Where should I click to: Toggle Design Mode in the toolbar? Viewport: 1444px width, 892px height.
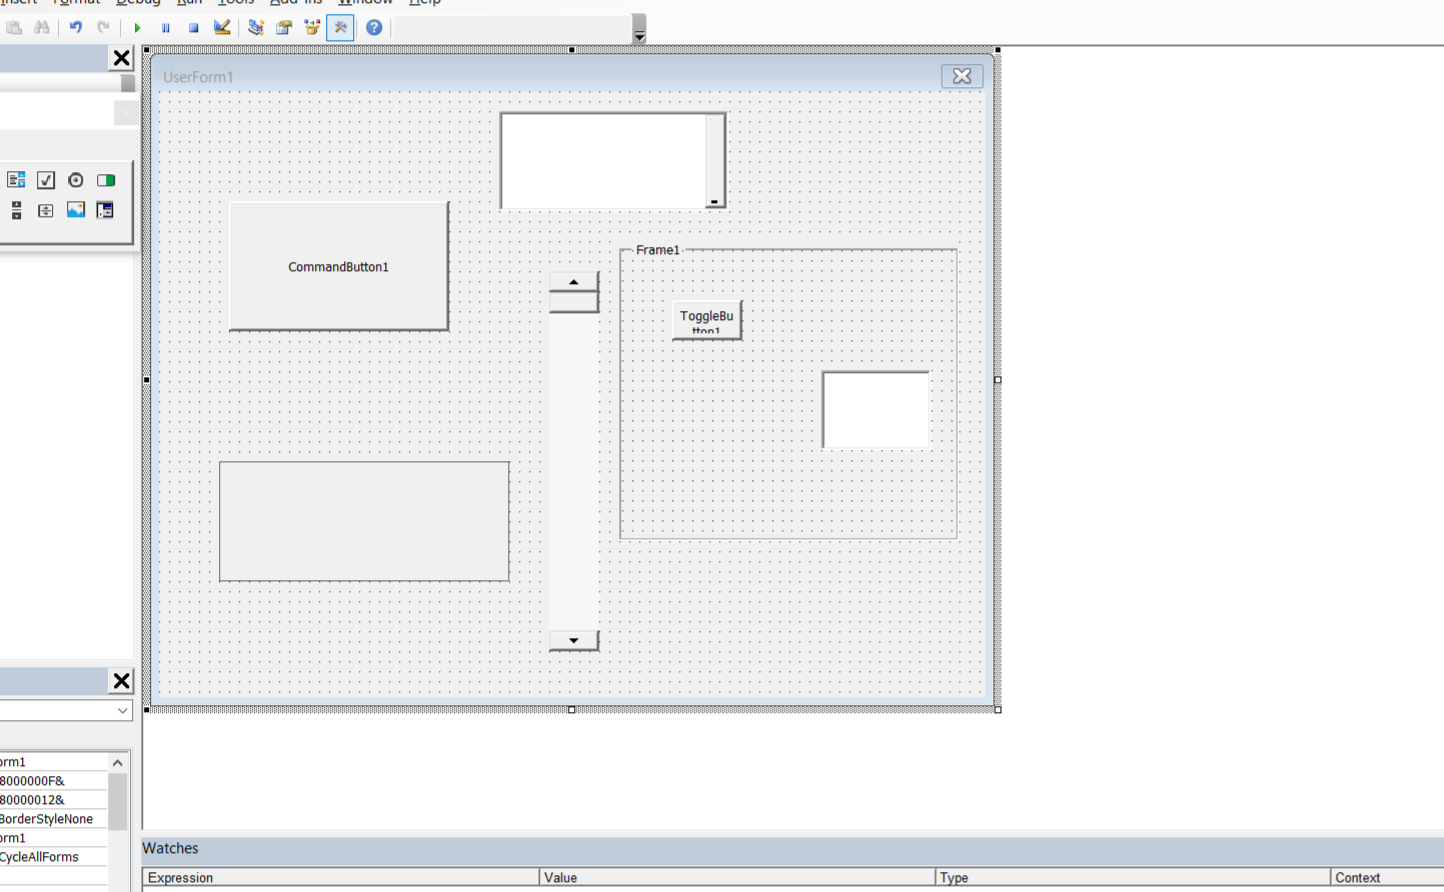[222, 28]
